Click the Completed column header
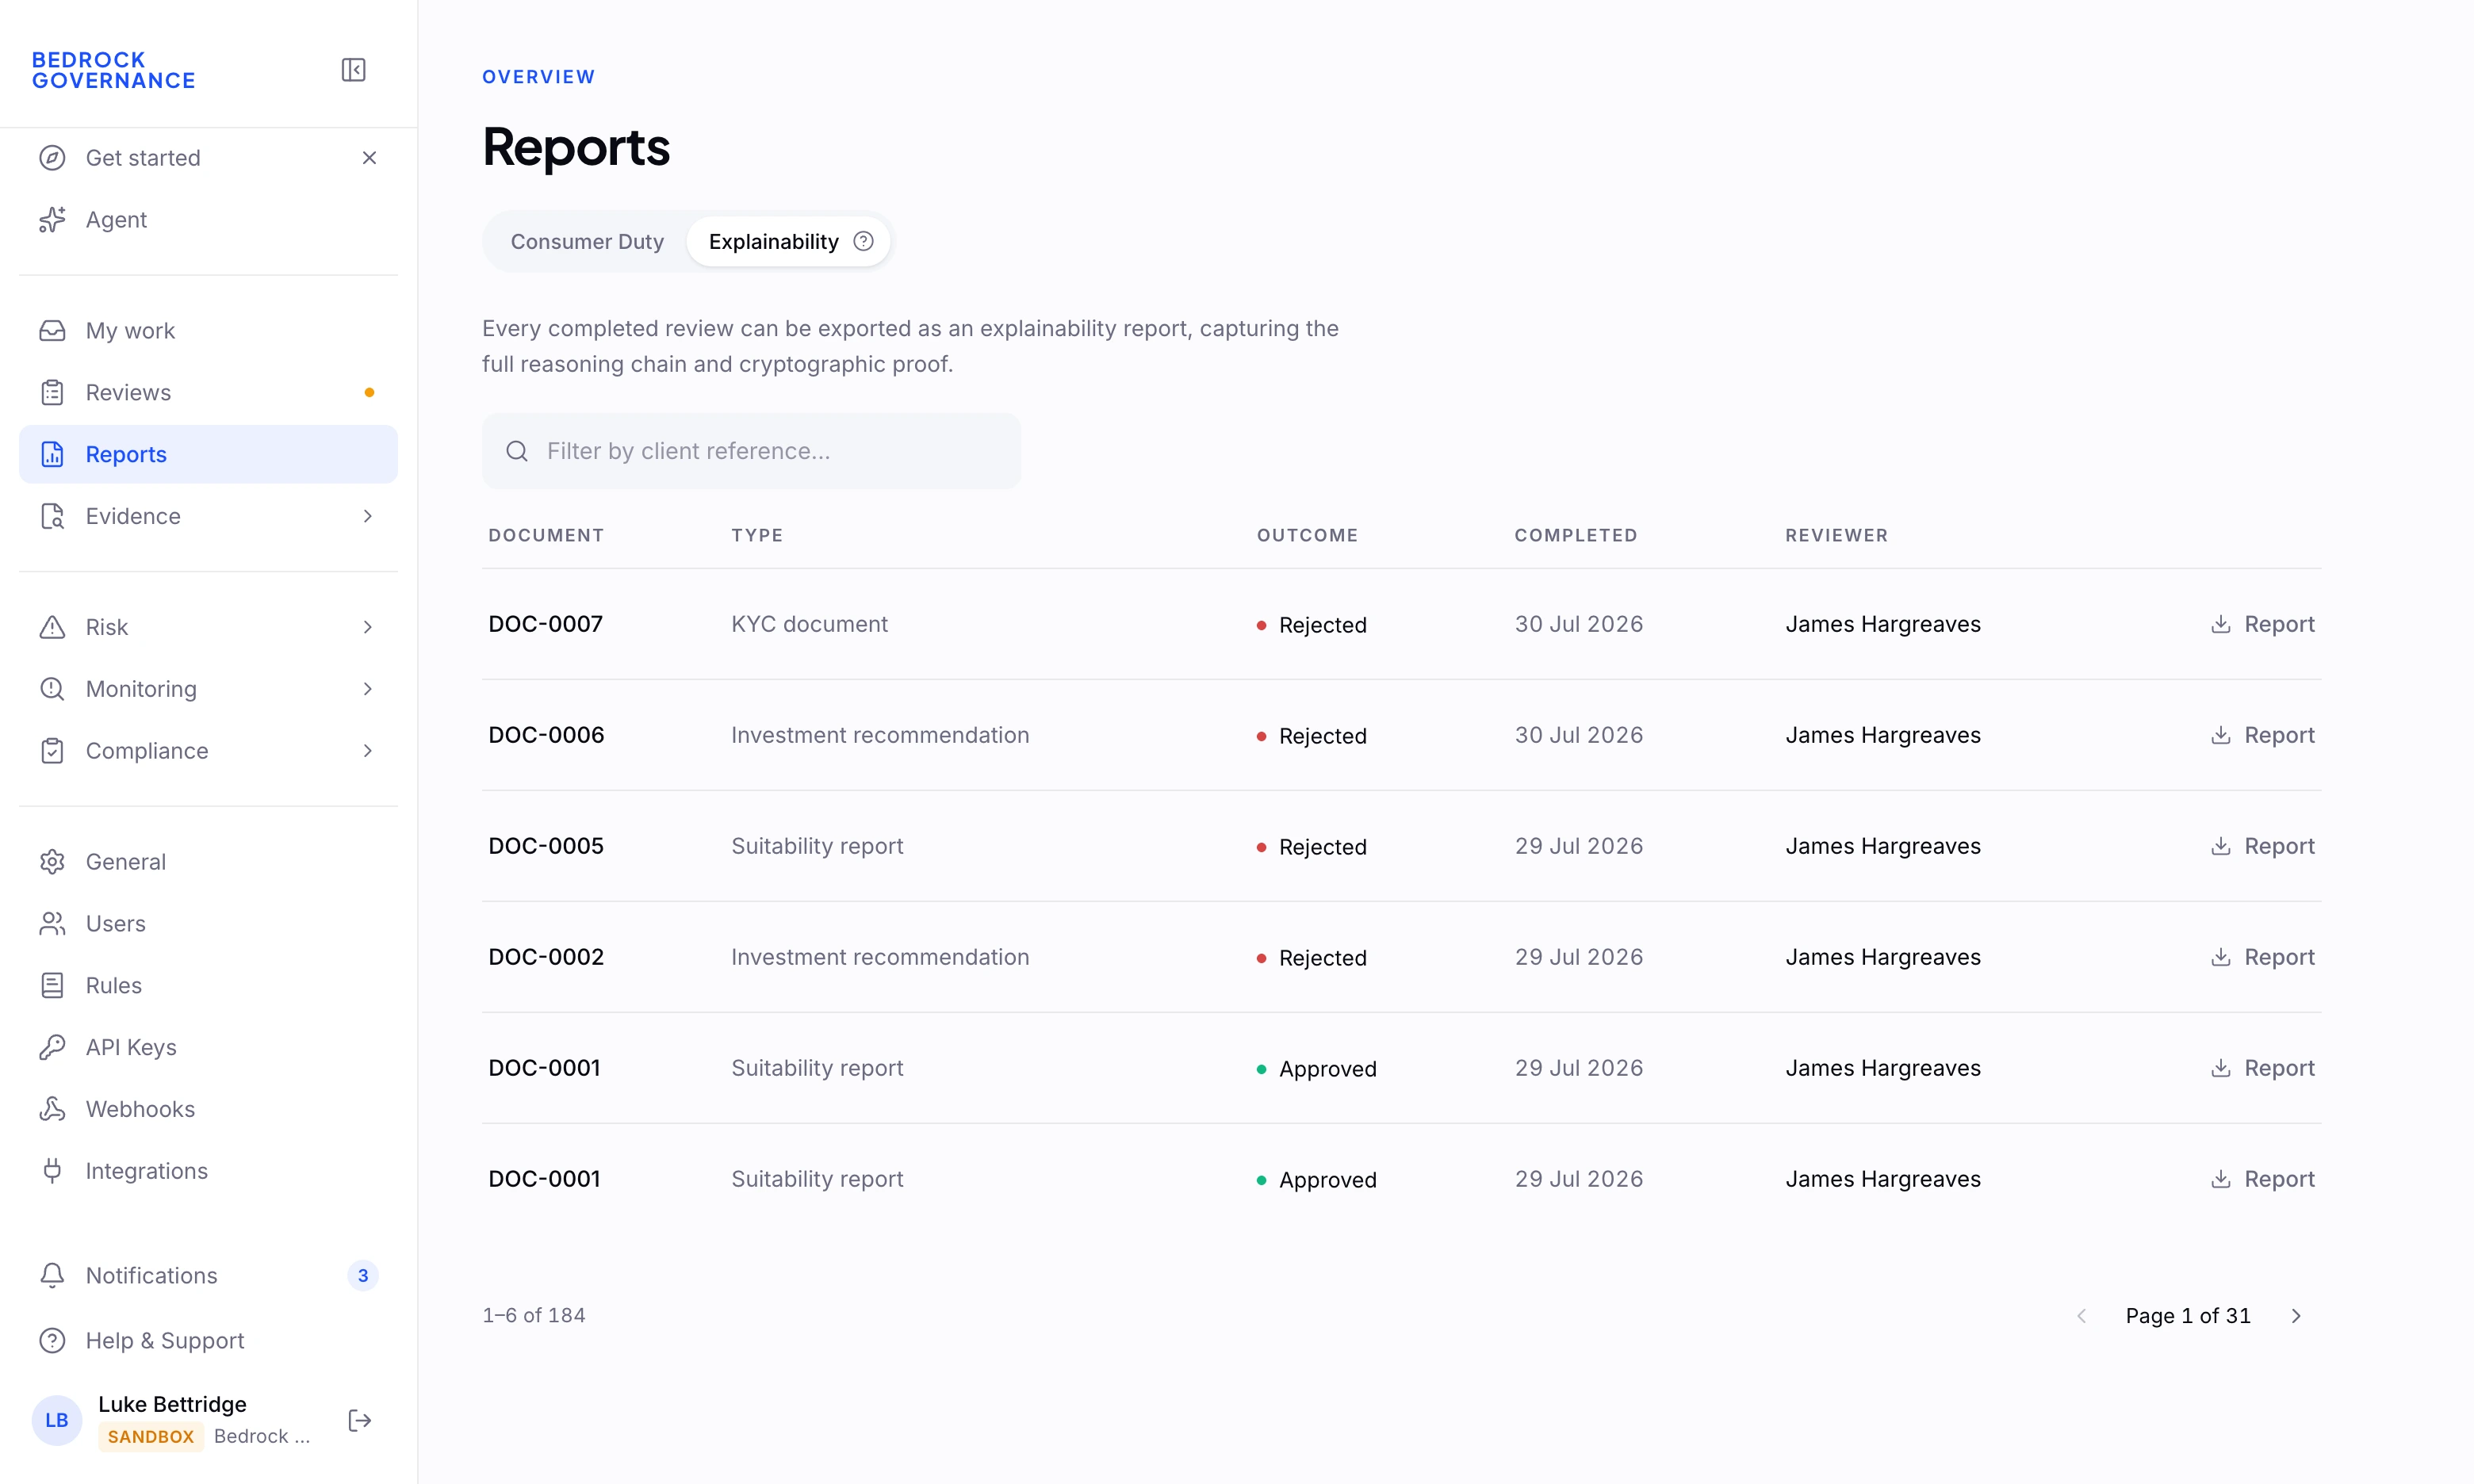Image resolution: width=2474 pixels, height=1484 pixels. [1576, 536]
